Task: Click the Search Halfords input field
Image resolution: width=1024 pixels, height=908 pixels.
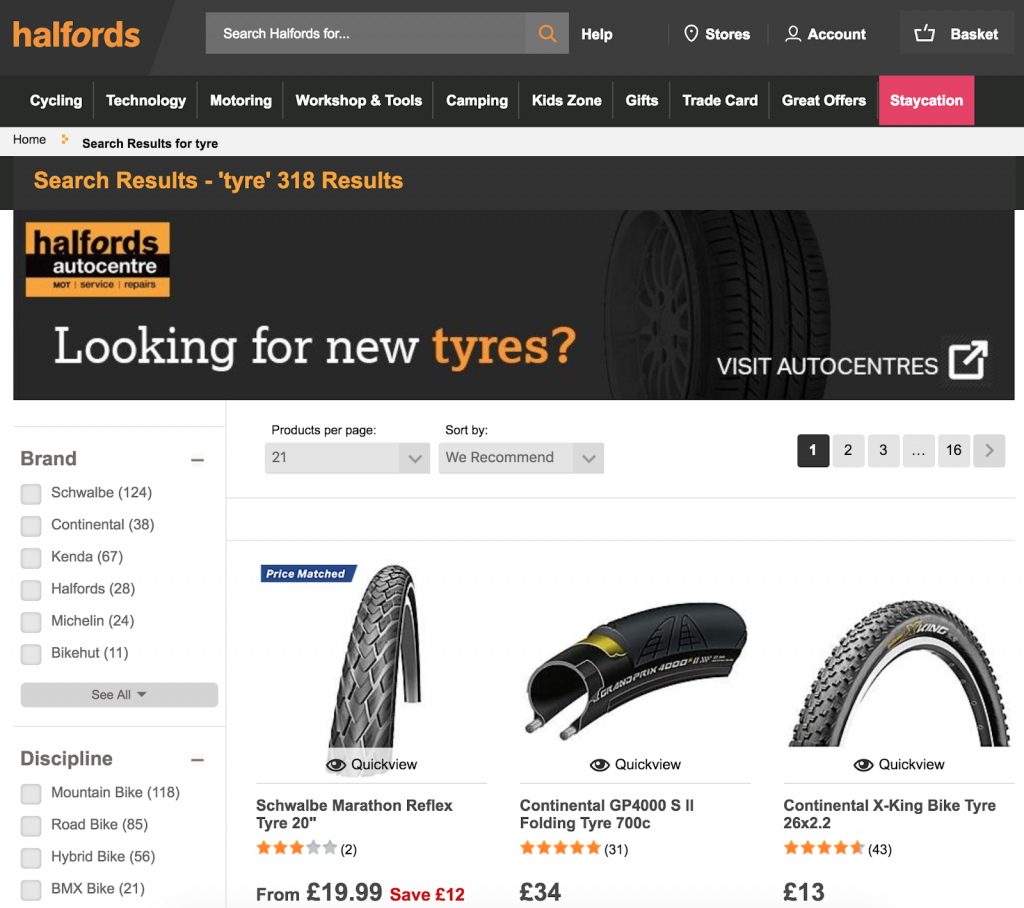Action: point(366,33)
